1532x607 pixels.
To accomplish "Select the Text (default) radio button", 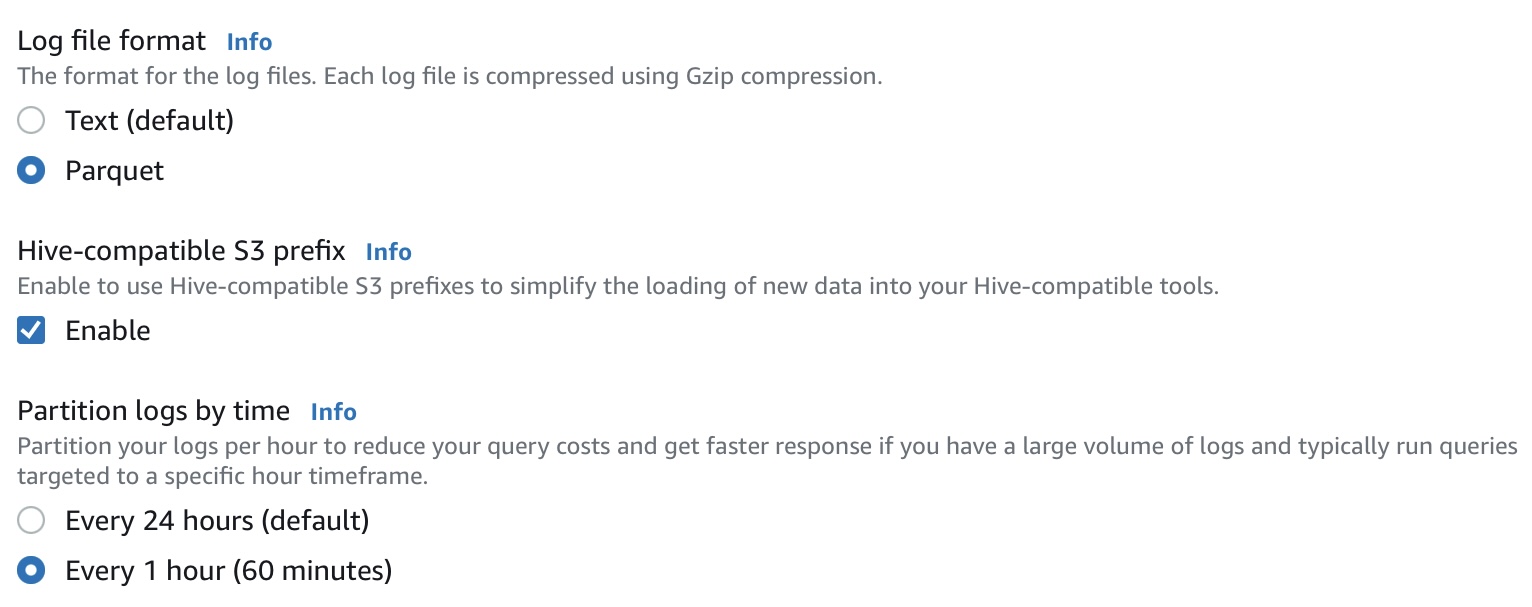I will click(32, 121).
